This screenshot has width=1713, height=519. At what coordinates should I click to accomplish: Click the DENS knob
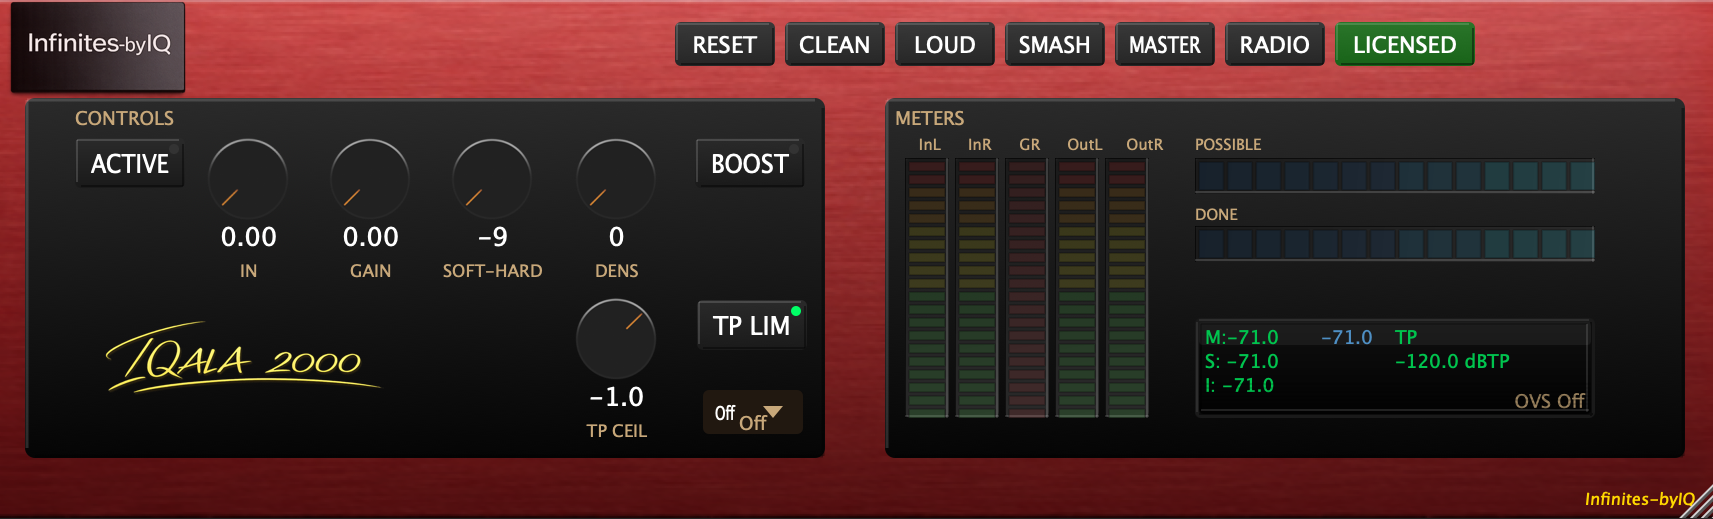pyautogui.click(x=616, y=179)
